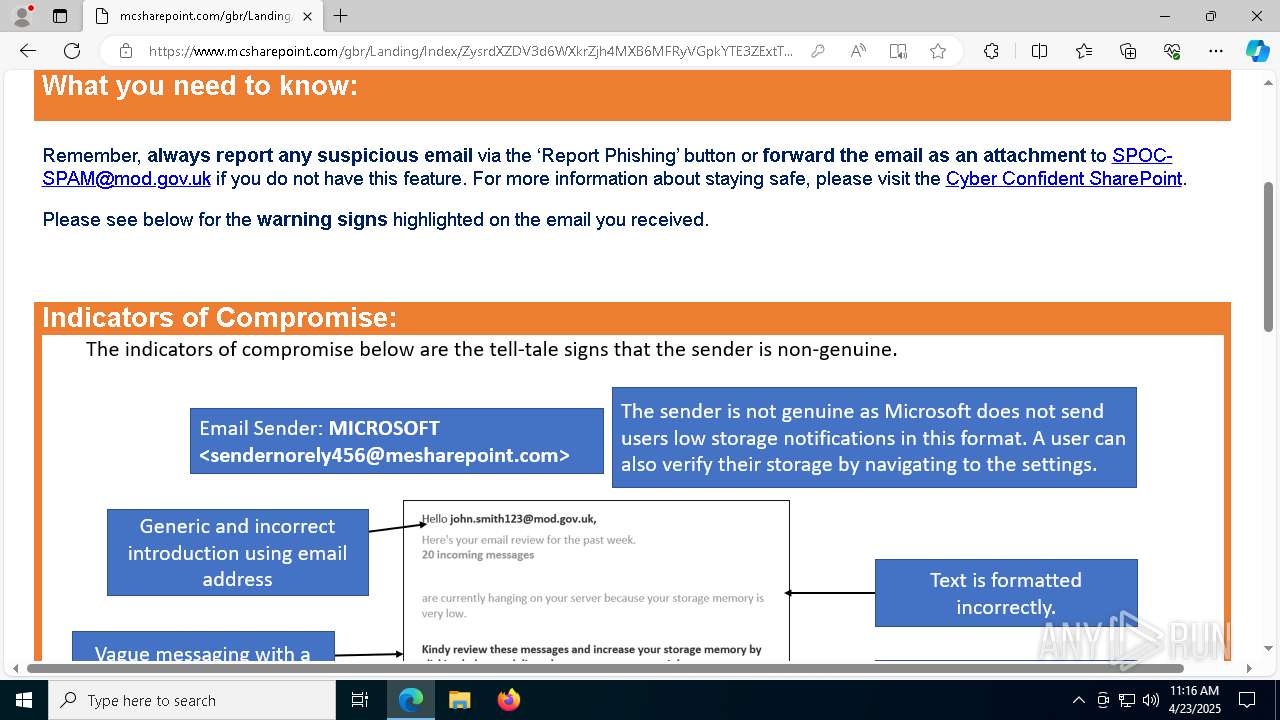1280x720 pixels.
Task: Open the taskbar clock showing 11:16 AM
Action: tap(1194, 700)
